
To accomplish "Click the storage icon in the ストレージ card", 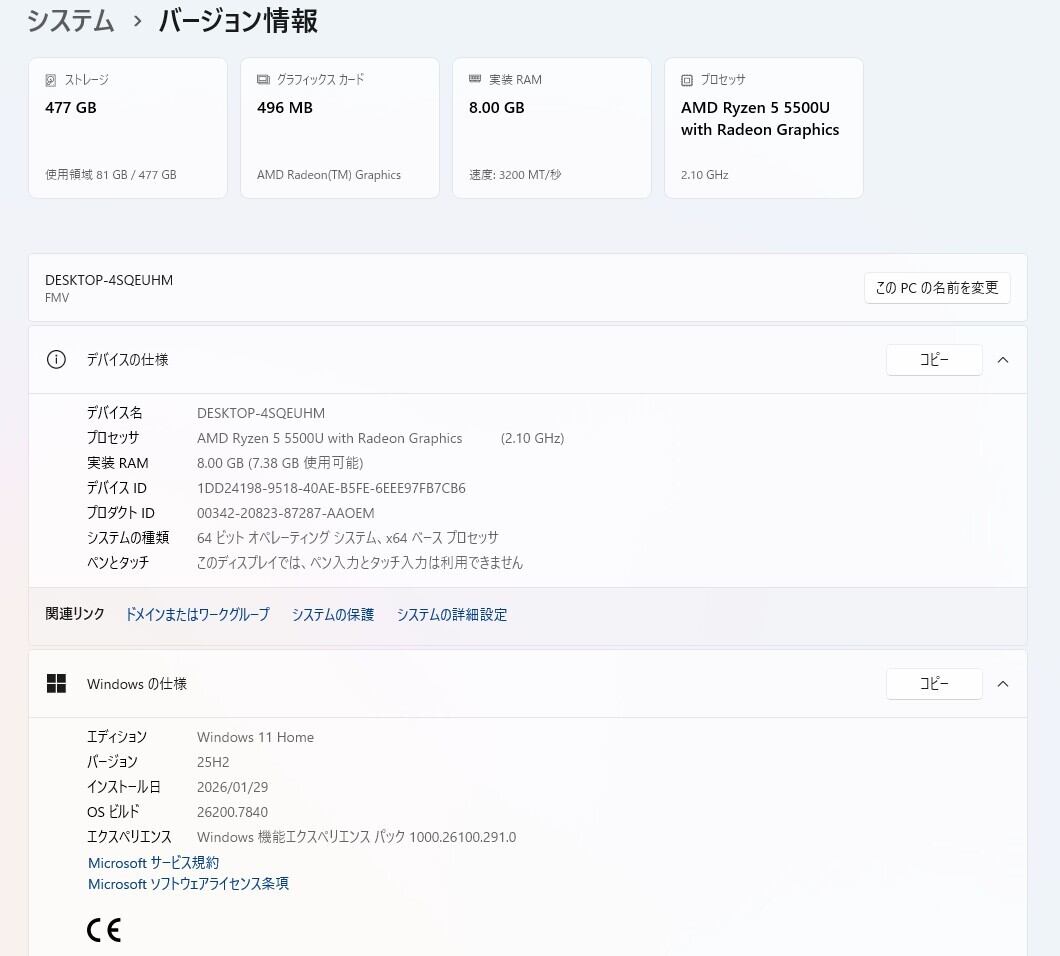I will pyautogui.click(x=51, y=80).
